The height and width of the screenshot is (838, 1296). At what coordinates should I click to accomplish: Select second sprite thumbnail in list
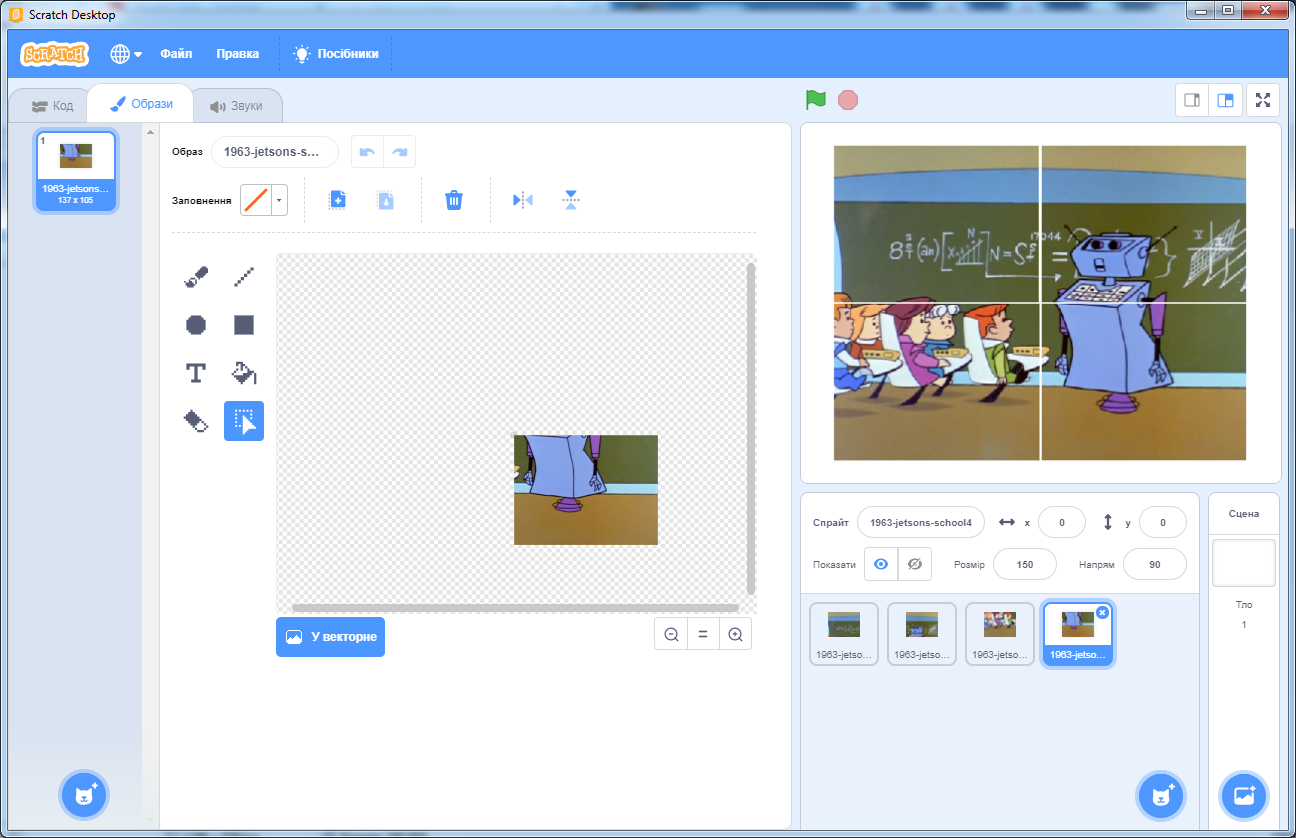(x=922, y=634)
